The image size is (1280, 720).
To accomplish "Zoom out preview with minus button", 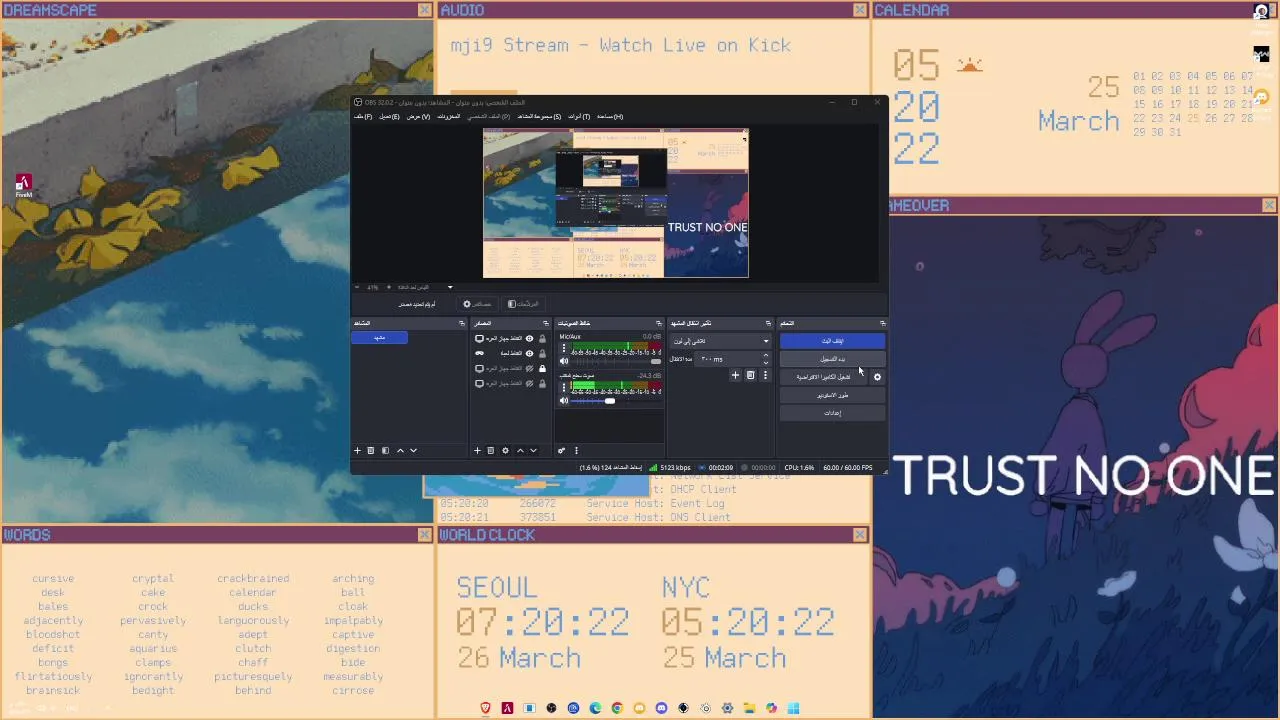I will tap(356, 287).
